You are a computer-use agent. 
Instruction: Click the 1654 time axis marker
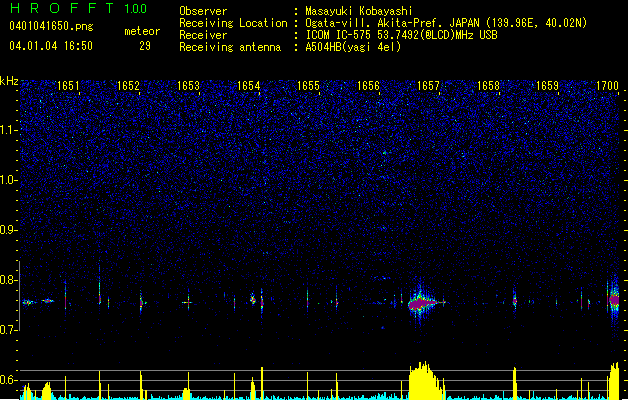249,86
